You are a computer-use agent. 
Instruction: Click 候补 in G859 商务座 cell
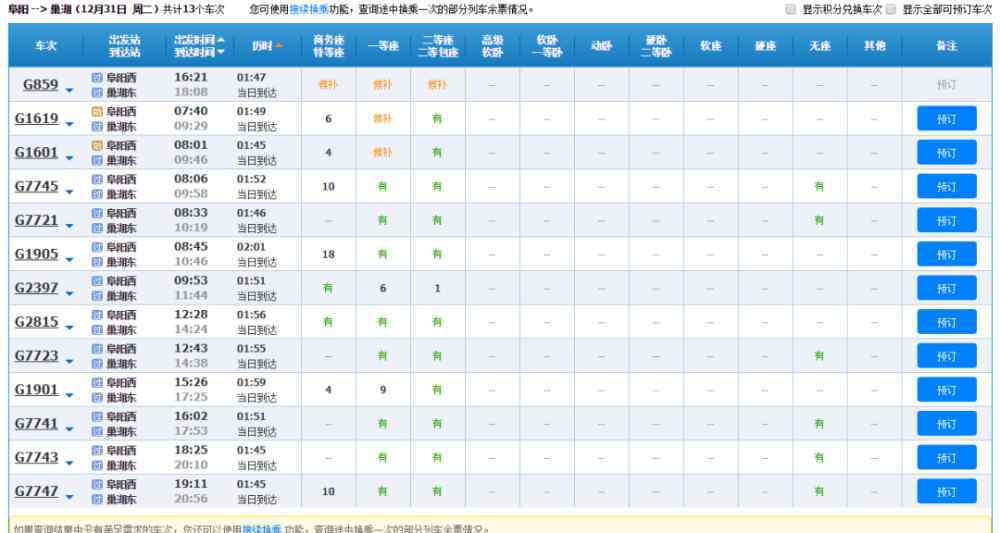tap(328, 84)
